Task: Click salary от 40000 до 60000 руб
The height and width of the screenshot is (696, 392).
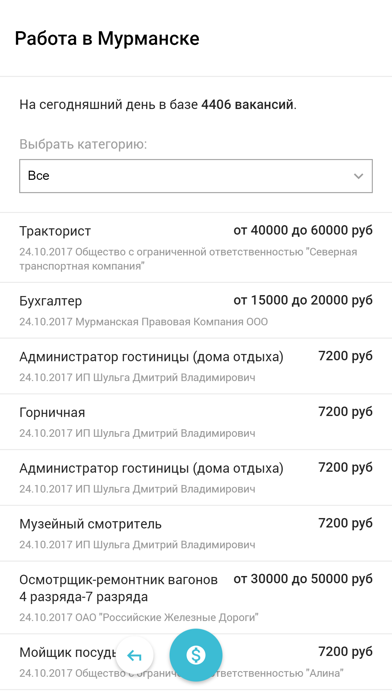Action: click(x=303, y=231)
